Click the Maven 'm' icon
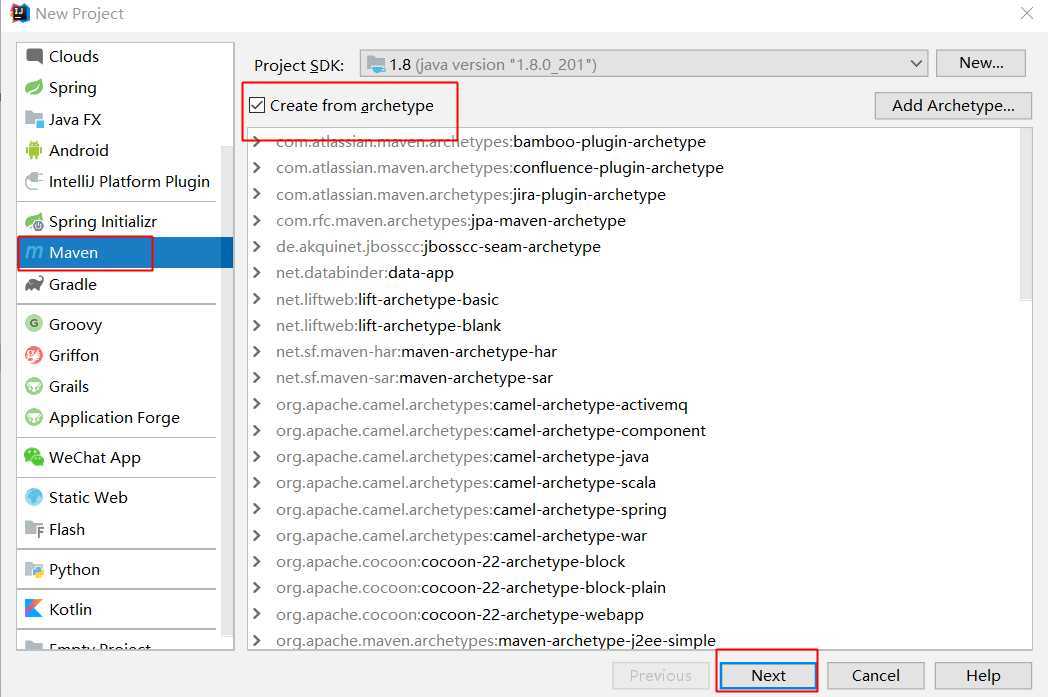 pyautogui.click(x=34, y=253)
